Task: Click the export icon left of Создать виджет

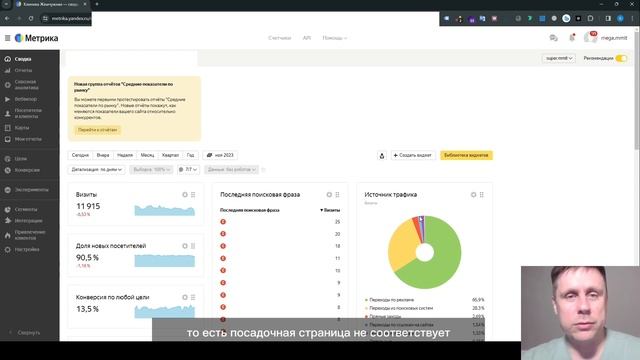Action: point(382,156)
